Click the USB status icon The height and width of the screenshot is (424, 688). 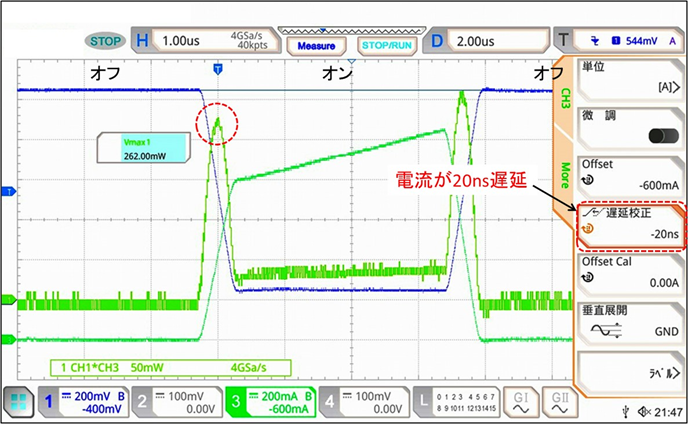pyautogui.click(x=625, y=412)
